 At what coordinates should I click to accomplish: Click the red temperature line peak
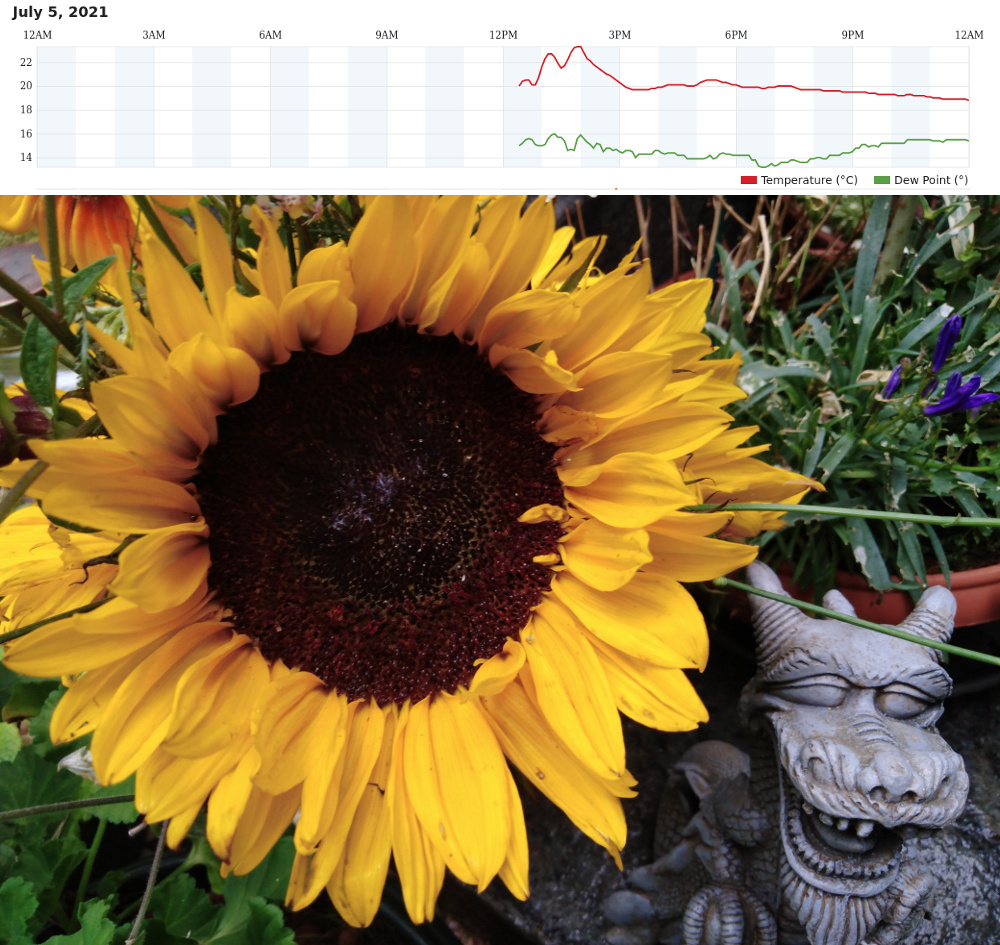pyautogui.click(x=578, y=47)
